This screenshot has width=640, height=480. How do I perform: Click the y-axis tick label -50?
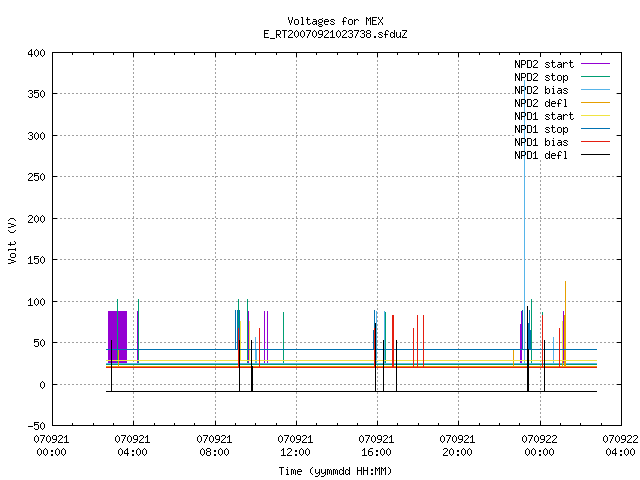[x=36, y=426]
